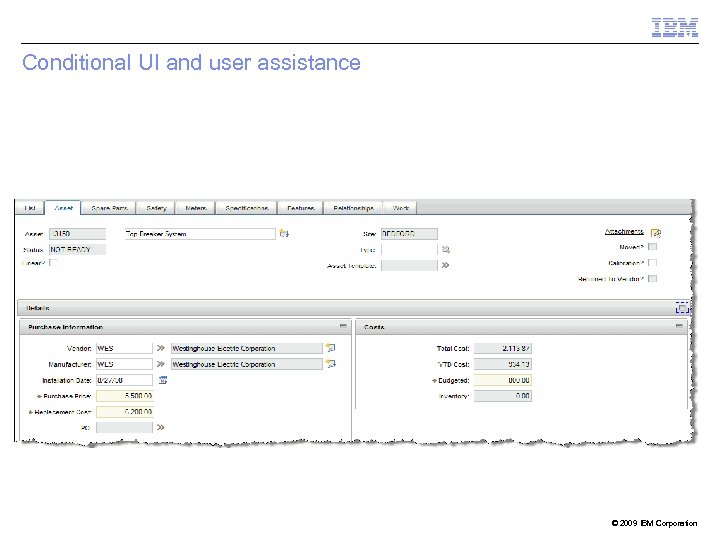Click the Installation Date field
The width and height of the screenshot is (720, 540).
[124, 380]
